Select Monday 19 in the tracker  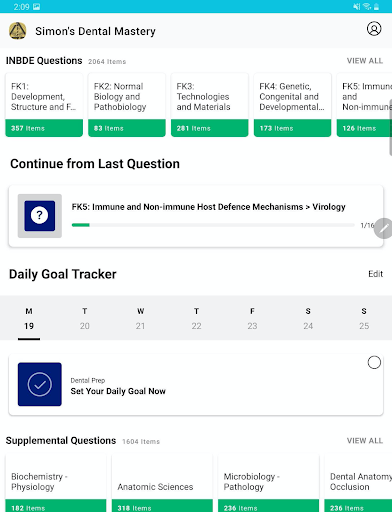pos(29,318)
